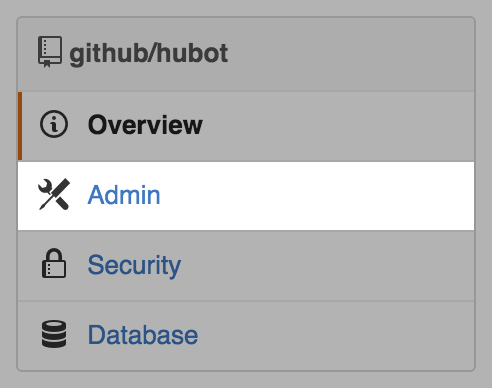
Task: Click the repository book icon
Action: click(x=50, y=52)
